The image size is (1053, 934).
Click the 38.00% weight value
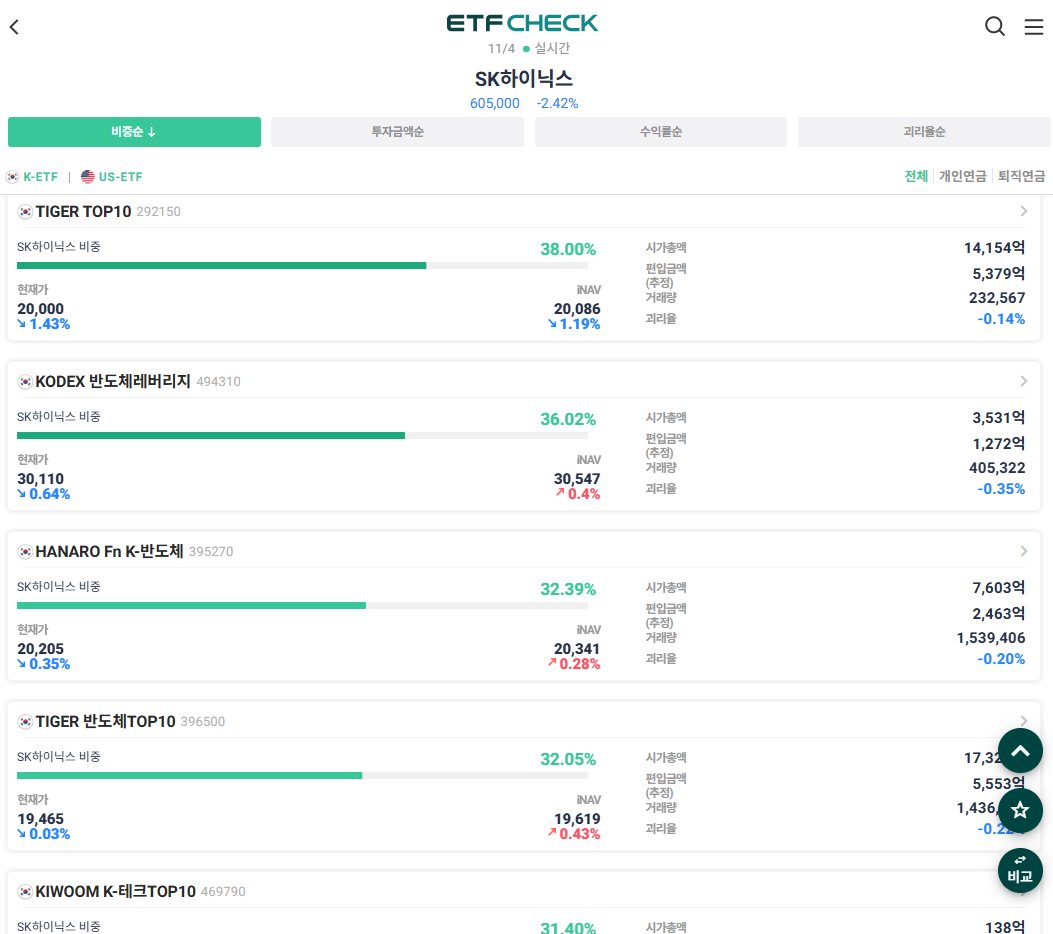[x=568, y=249]
